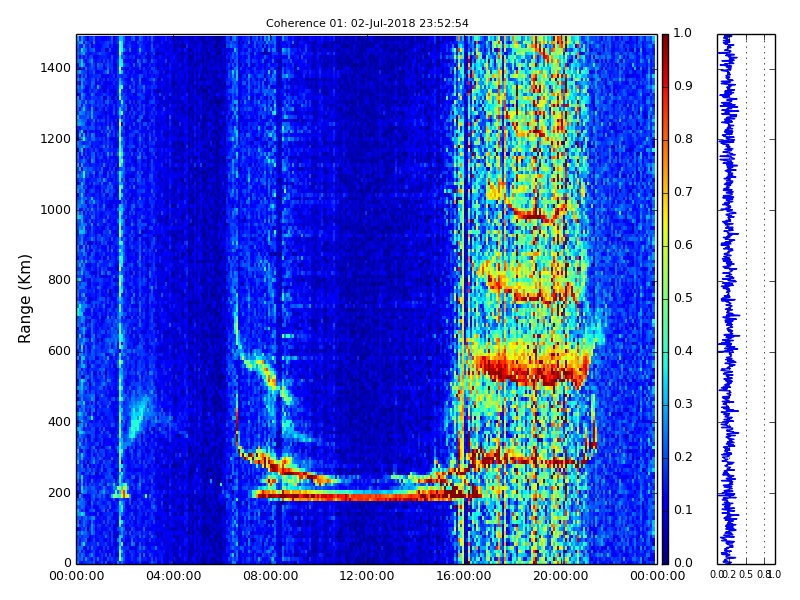Viewport: 800px width, 600px height.
Task: Click the 800 range tick label
Action: click(59, 280)
